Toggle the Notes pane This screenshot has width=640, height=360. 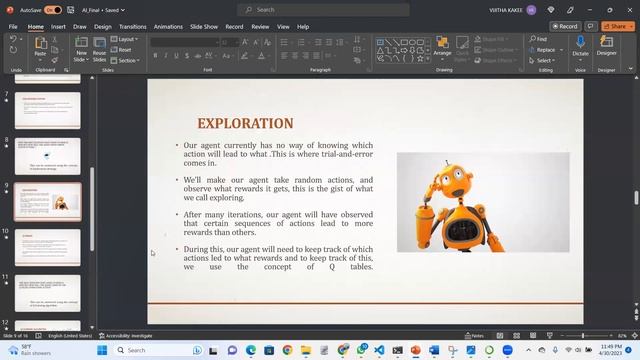tap(474, 336)
